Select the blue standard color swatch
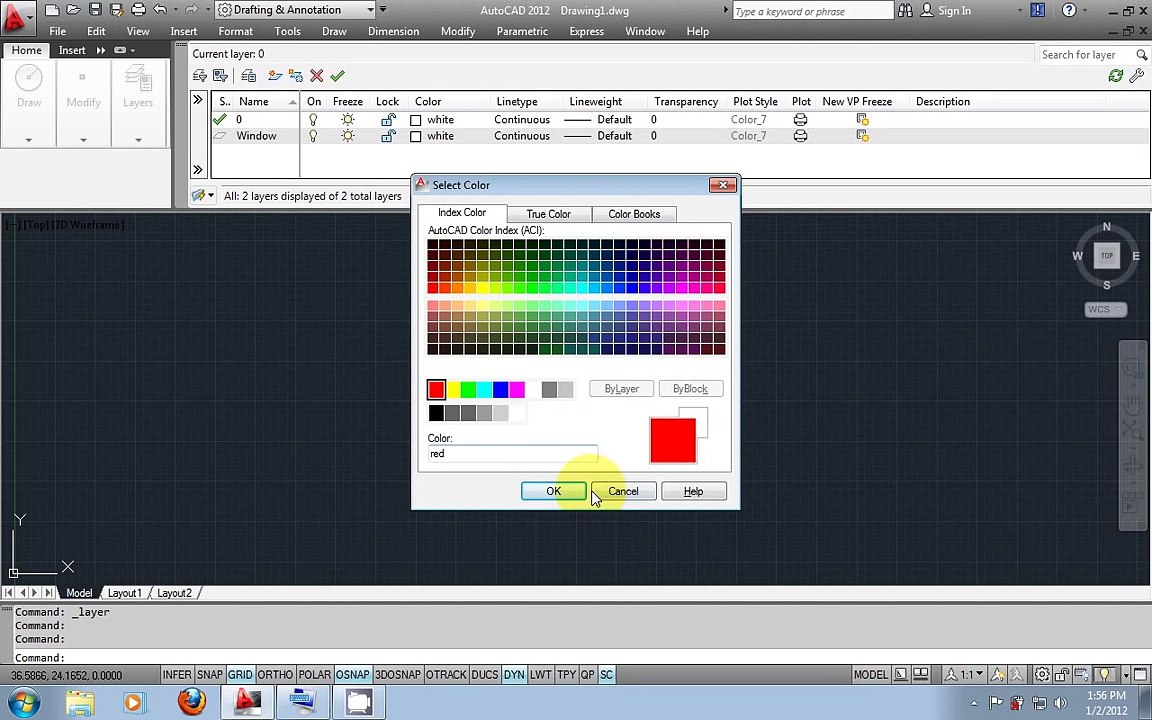Viewport: 1152px width, 720px height. [x=500, y=389]
